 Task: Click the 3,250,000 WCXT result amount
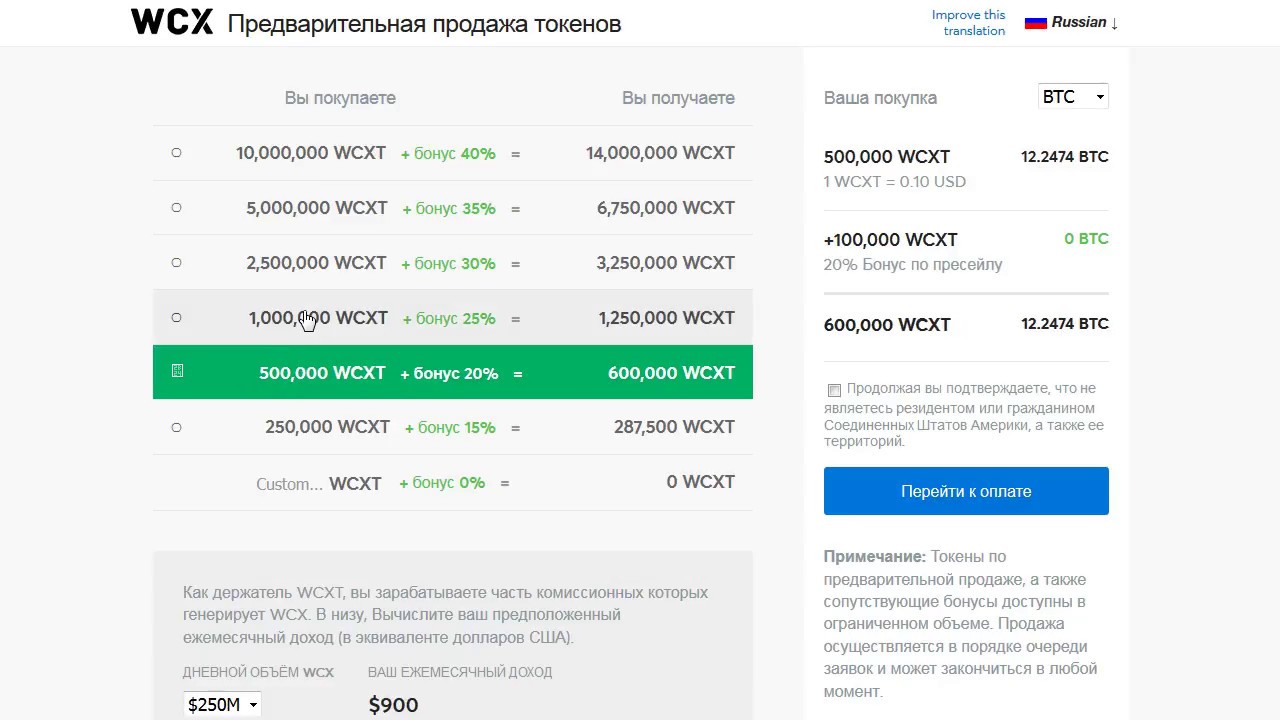[665, 263]
